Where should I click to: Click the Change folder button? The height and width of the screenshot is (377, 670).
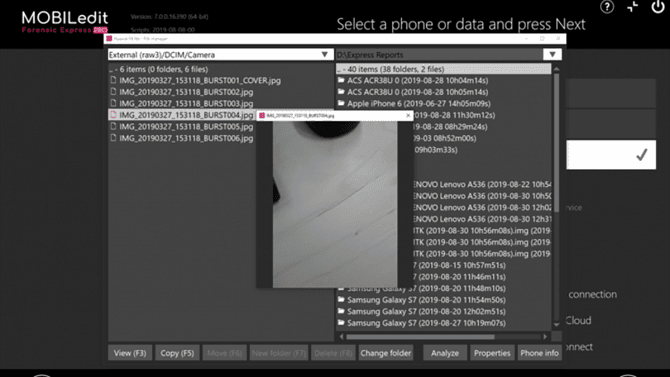coord(386,353)
